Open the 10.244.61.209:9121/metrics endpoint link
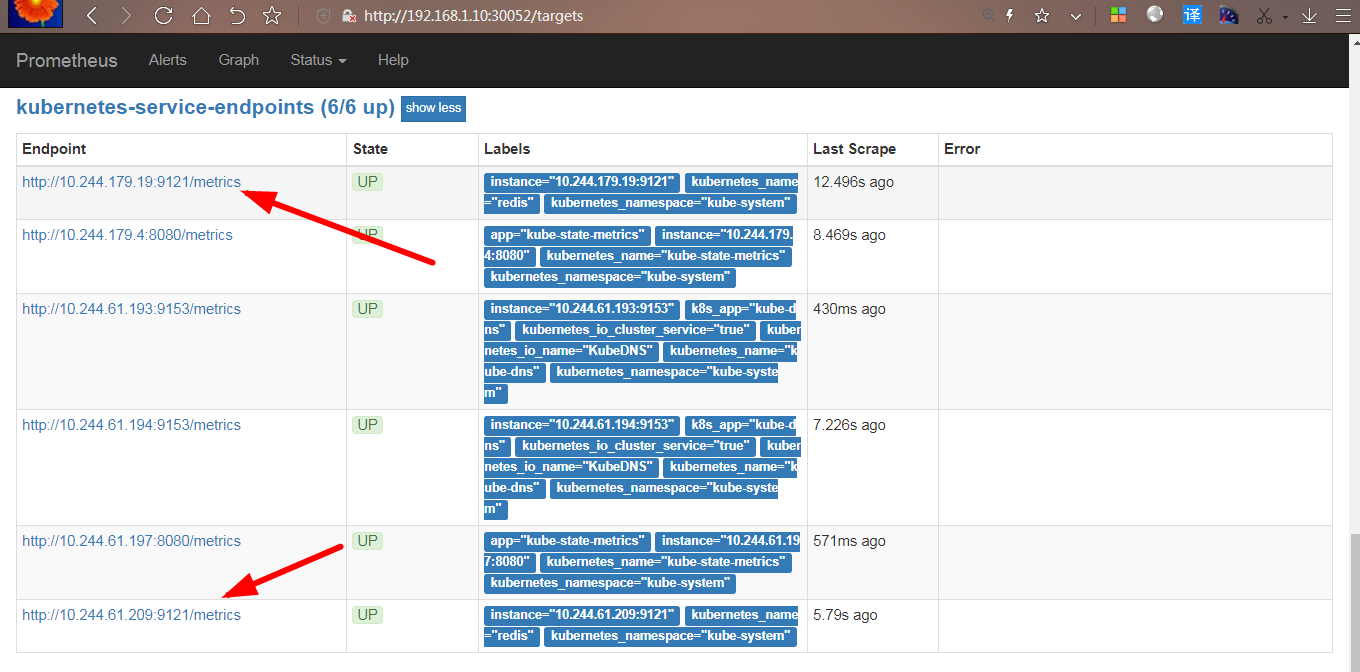 click(x=132, y=615)
